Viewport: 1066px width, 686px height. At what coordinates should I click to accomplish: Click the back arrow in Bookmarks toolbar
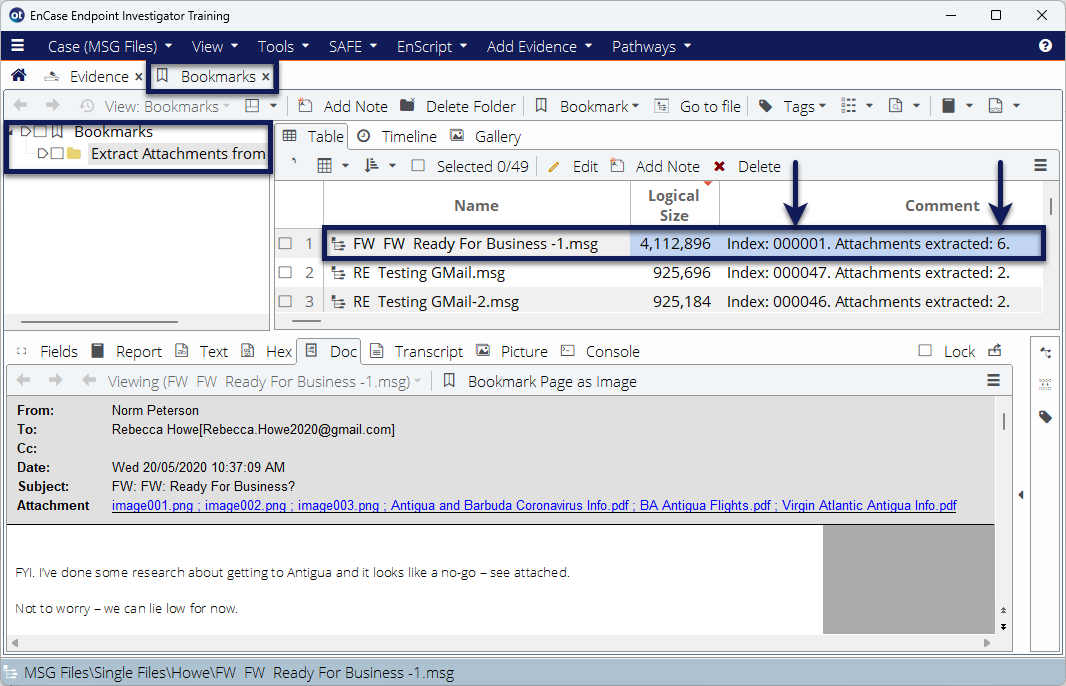tap(20, 105)
